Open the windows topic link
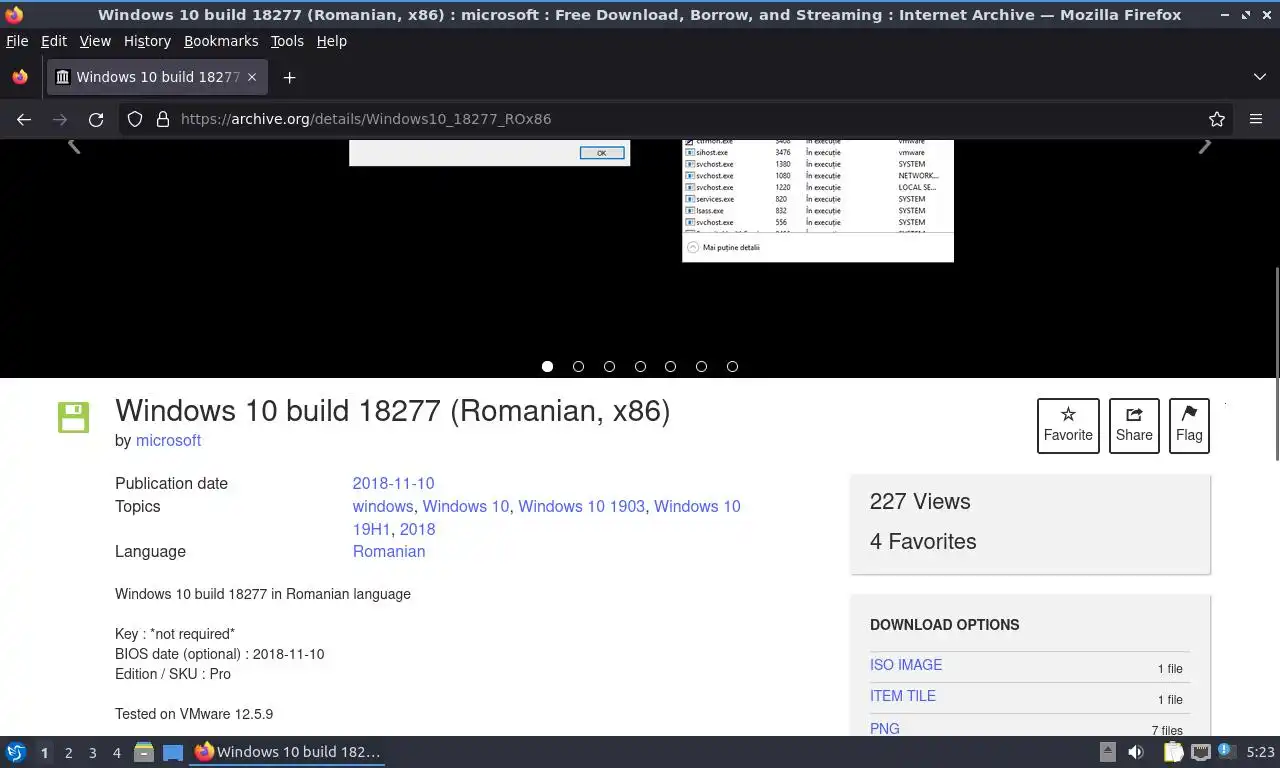The height and width of the screenshot is (768, 1280). click(383, 506)
